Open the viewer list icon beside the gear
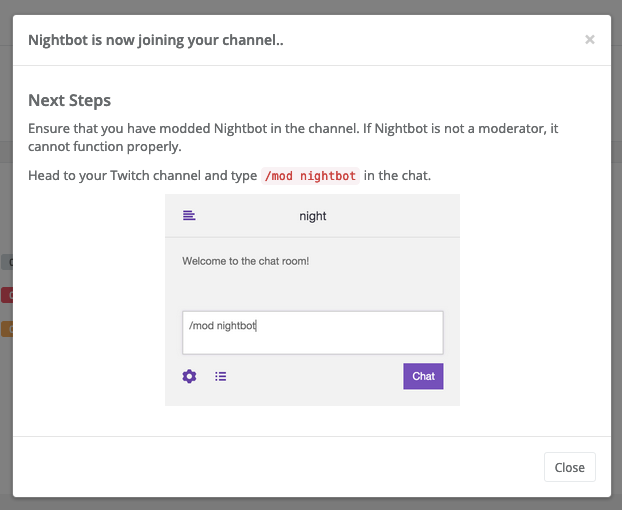 pos(221,376)
